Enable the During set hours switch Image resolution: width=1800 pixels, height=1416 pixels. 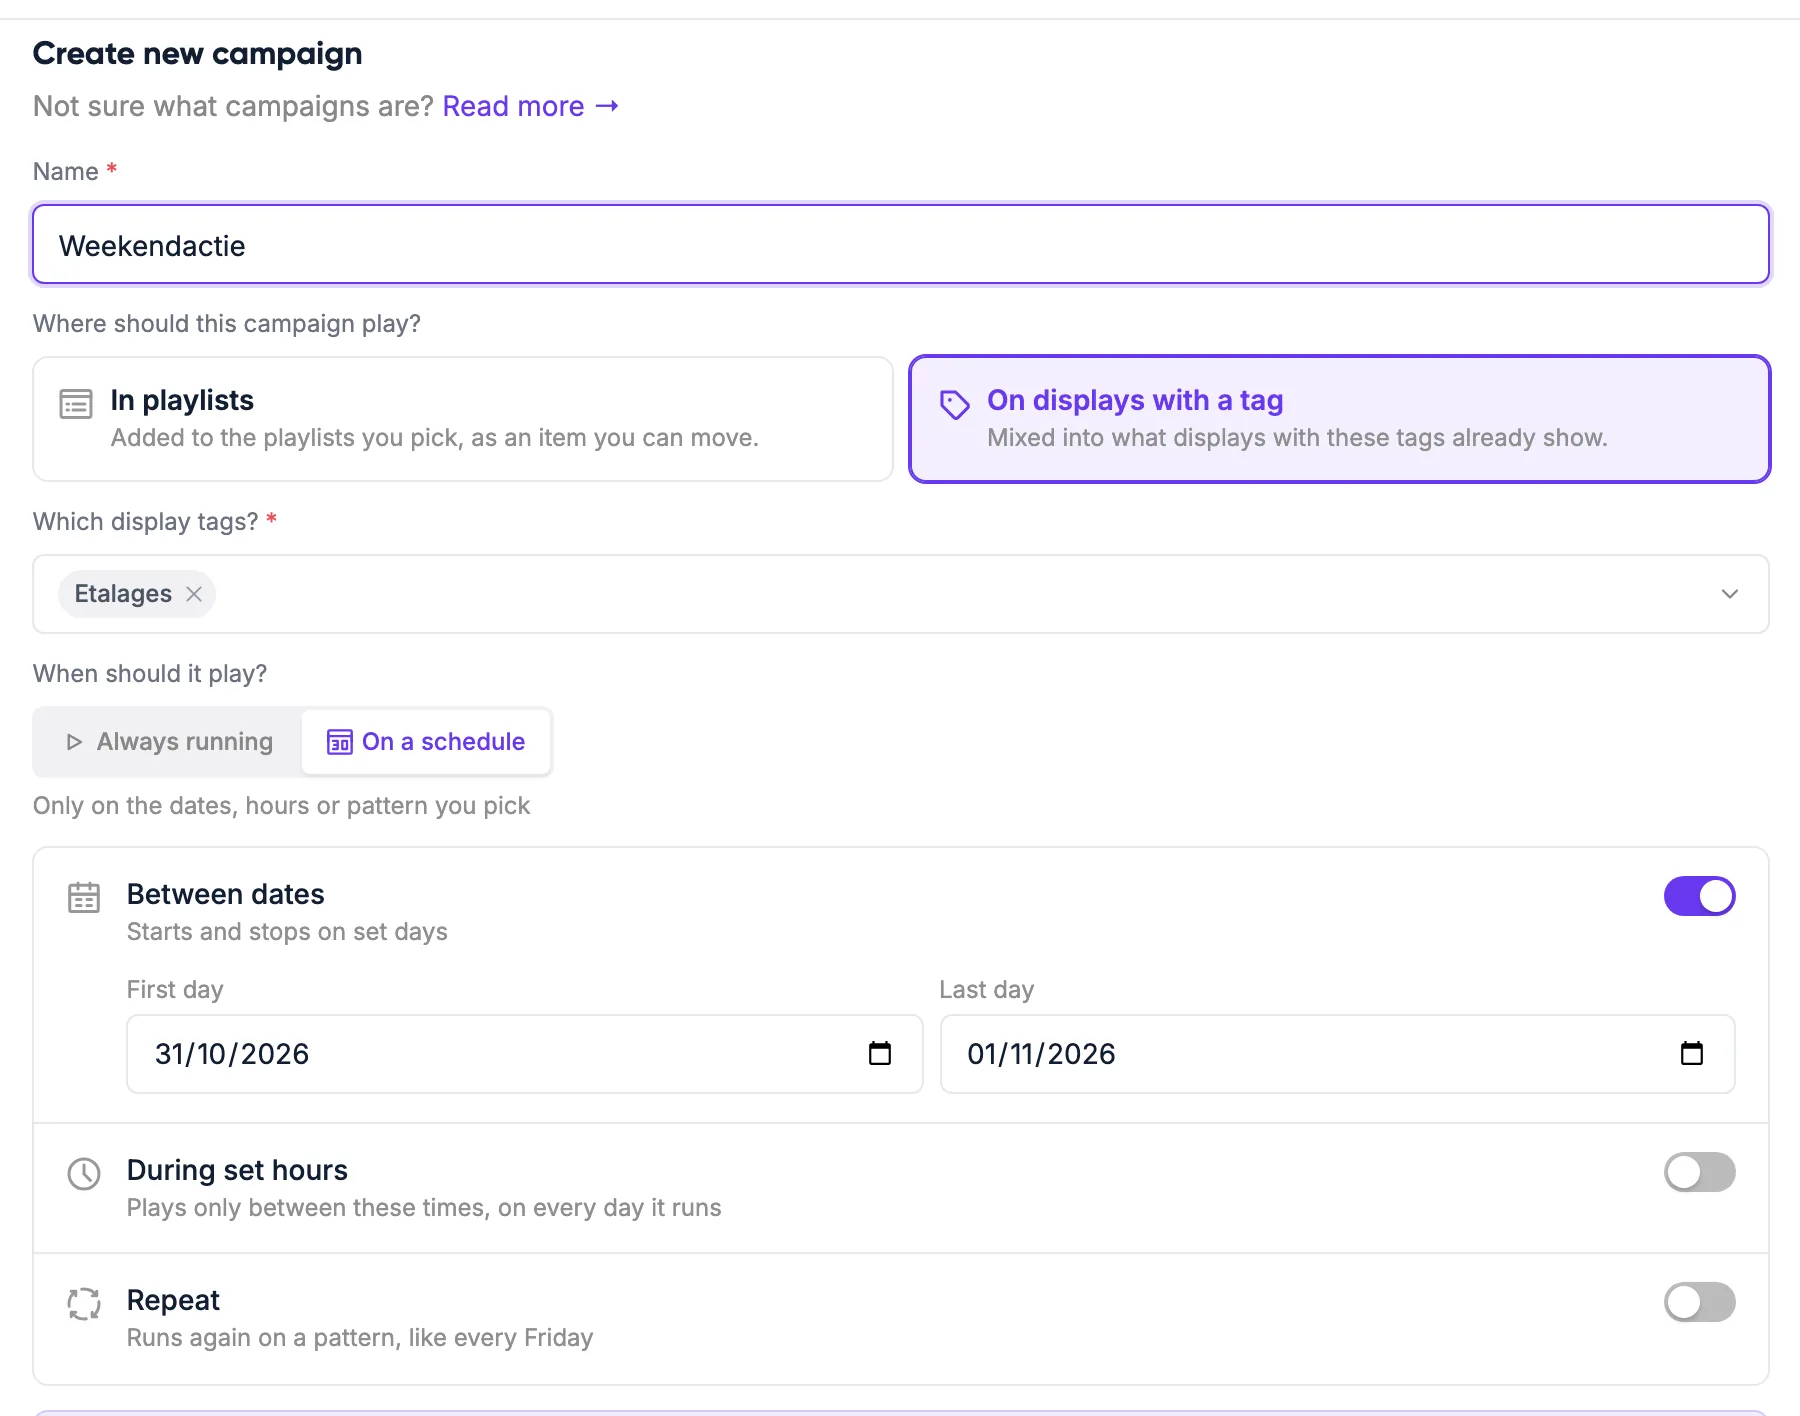[x=1699, y=1172]
